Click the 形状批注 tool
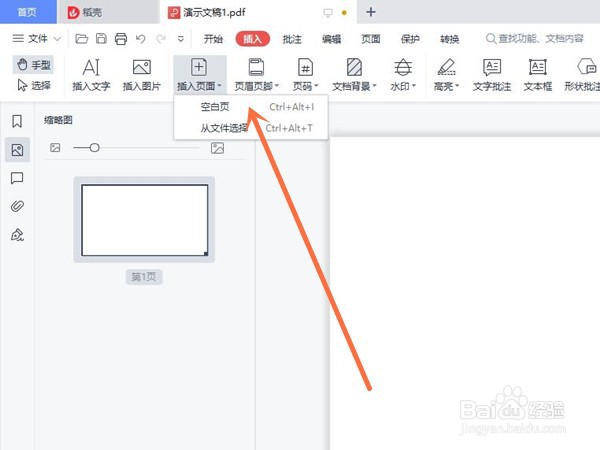 pos(582,75)
